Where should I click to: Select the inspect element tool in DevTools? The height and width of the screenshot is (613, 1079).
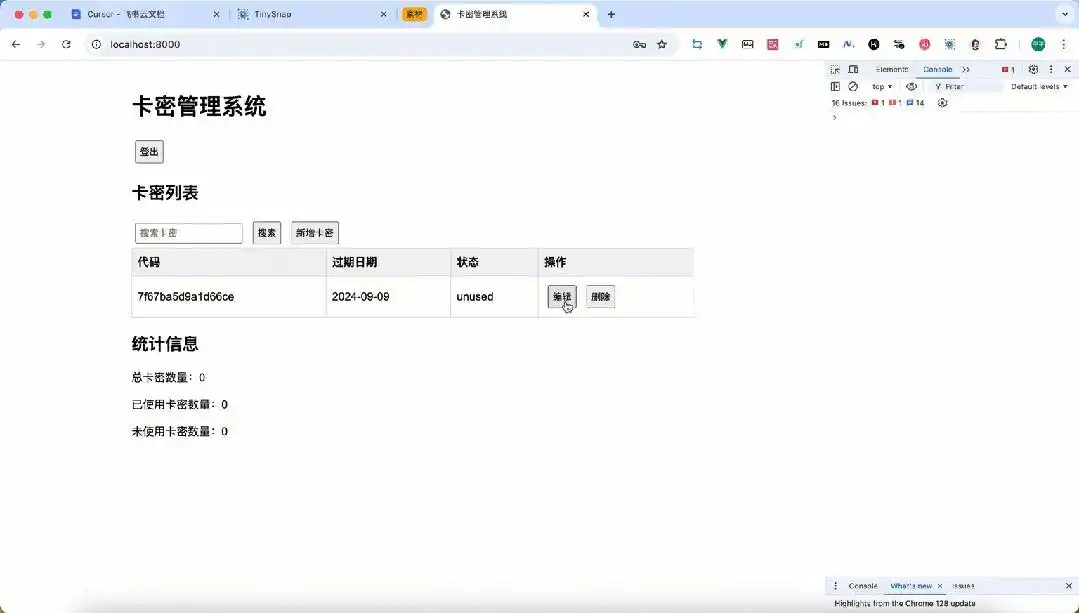point(834,70)
